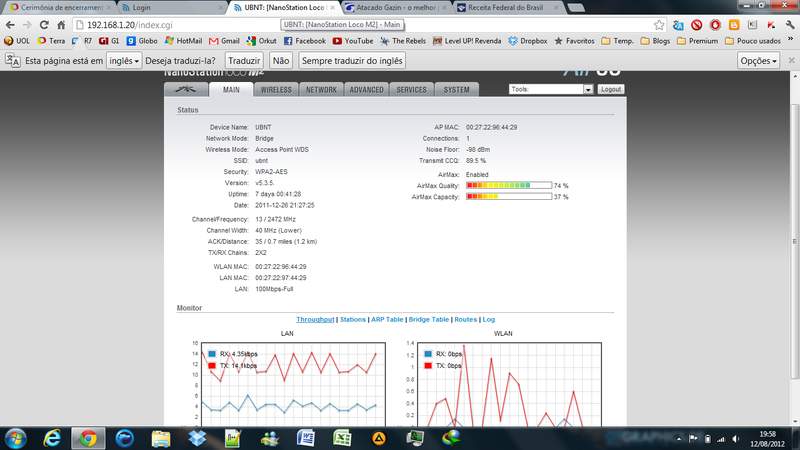This screenshot has height=450, width=800.
Task: Open the Tools dropdown in airOS
Action: pos(551,89)
